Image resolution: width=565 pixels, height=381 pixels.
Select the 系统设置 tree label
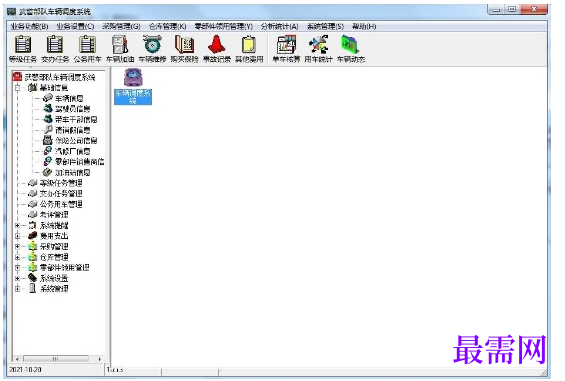point(54,278)
